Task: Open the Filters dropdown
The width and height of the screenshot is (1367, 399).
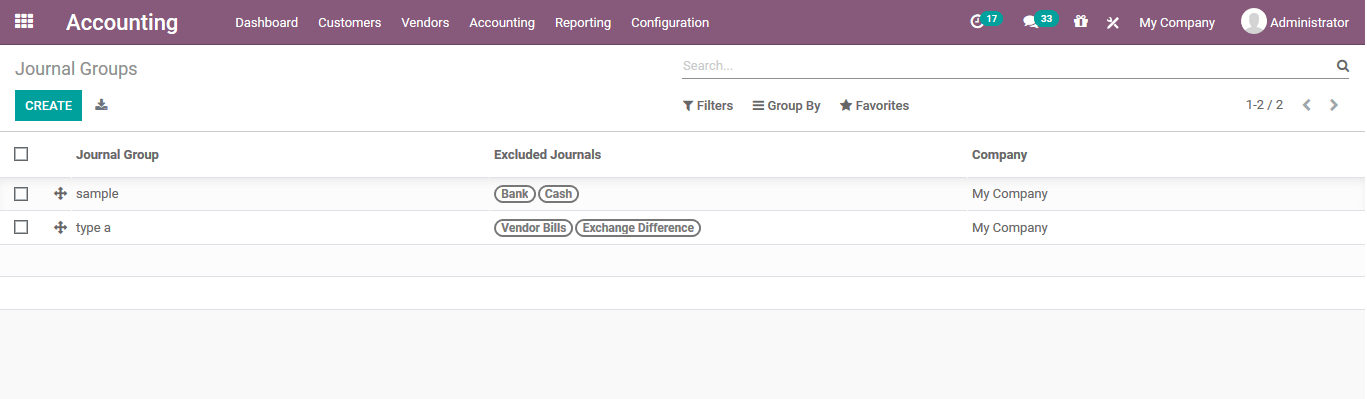Action: [x=708, y=105]
